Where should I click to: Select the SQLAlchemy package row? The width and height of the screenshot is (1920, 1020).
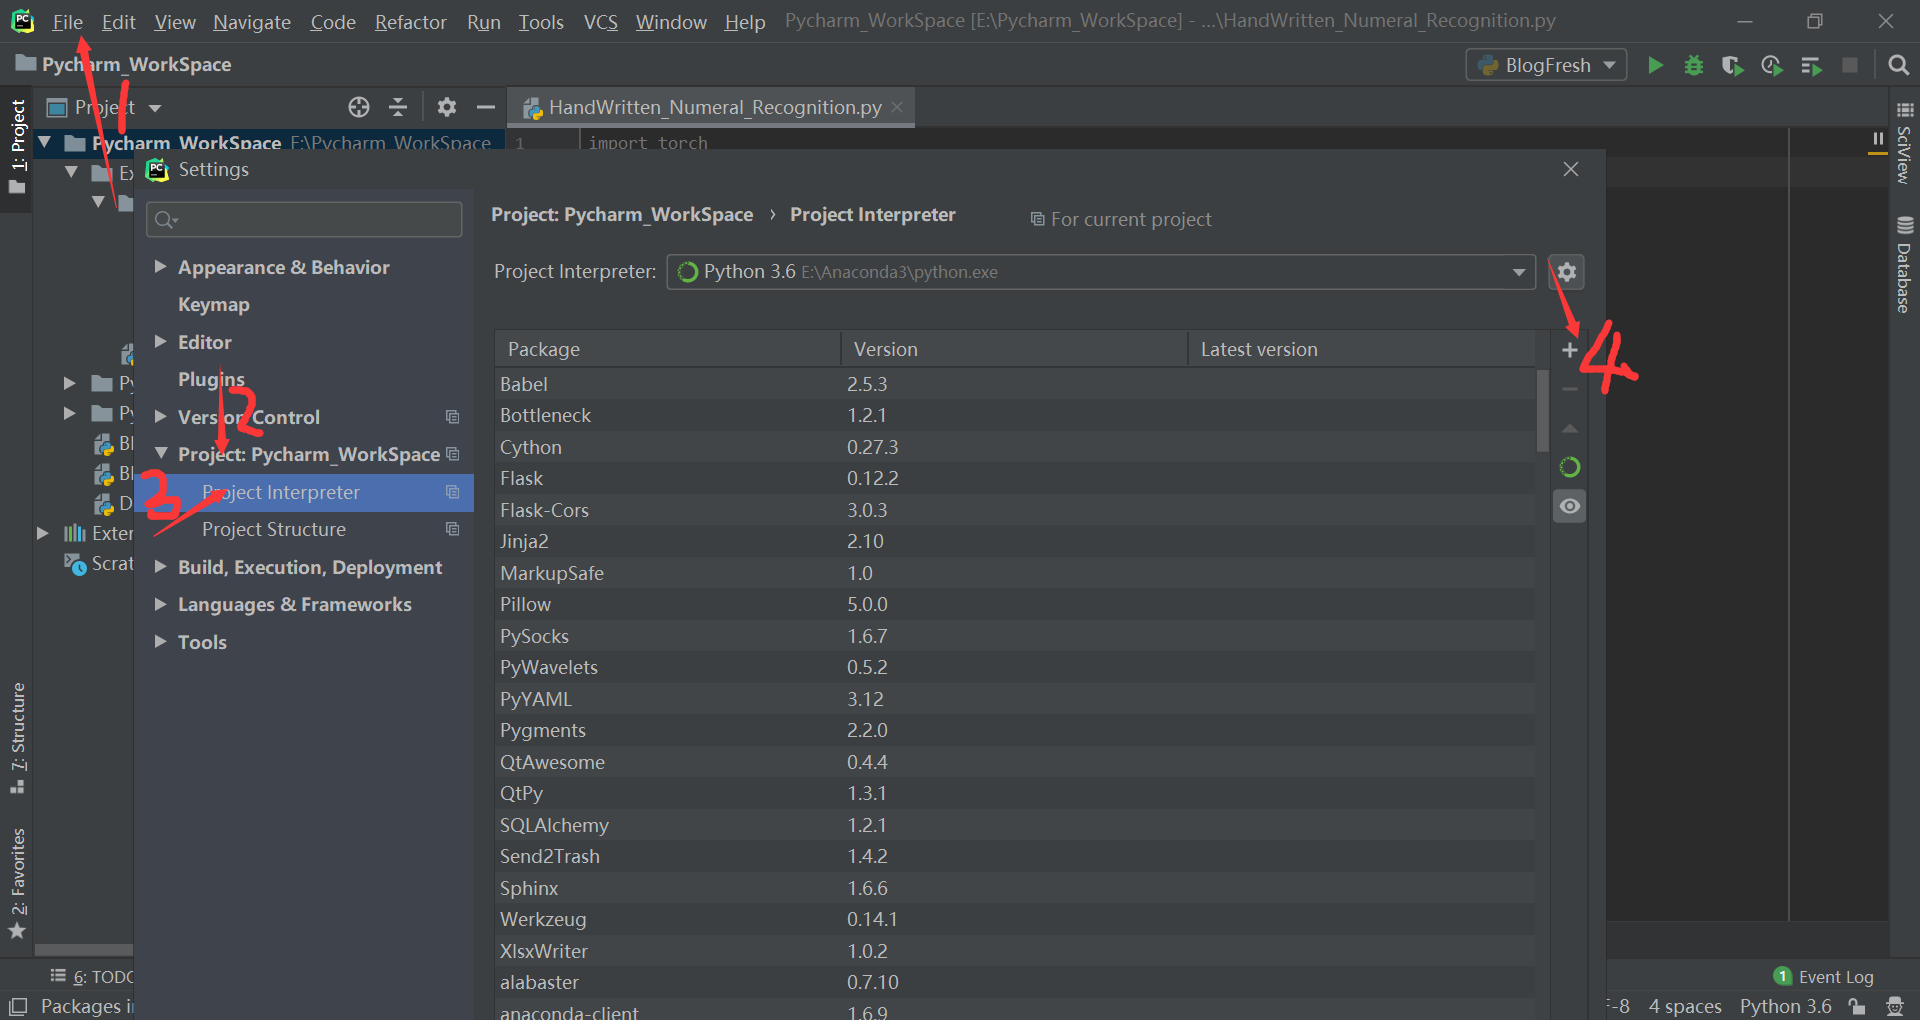point(1015,825)
